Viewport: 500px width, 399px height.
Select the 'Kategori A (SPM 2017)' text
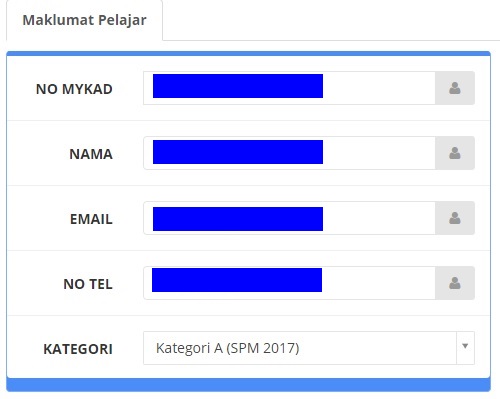pos(228,348)
